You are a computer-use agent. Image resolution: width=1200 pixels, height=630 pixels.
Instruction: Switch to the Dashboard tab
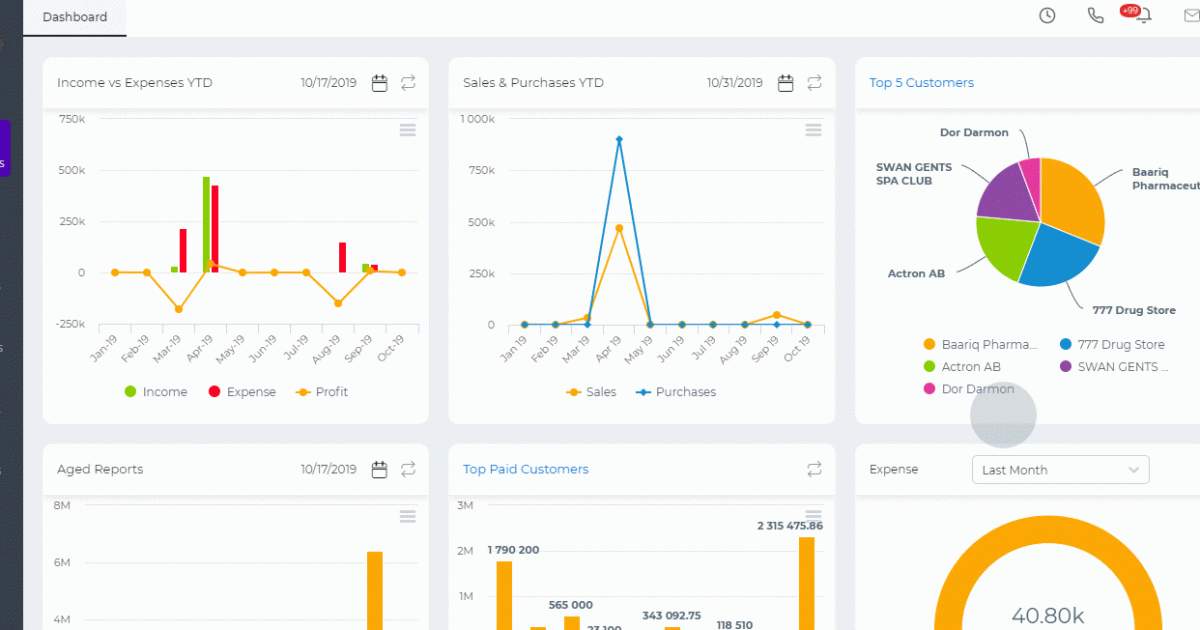pyautogui.click(x=75, y=17)
